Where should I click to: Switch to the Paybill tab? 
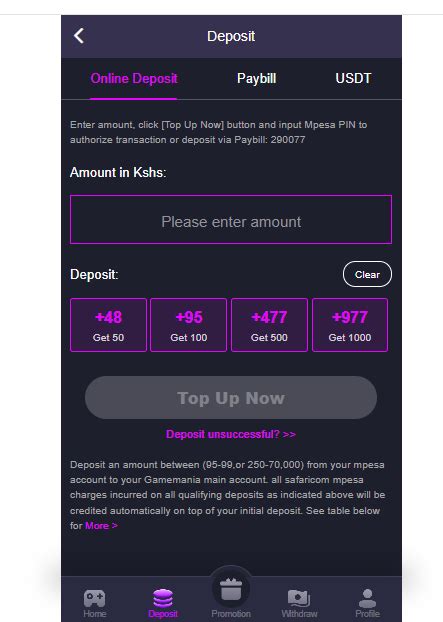click(257, 79)
